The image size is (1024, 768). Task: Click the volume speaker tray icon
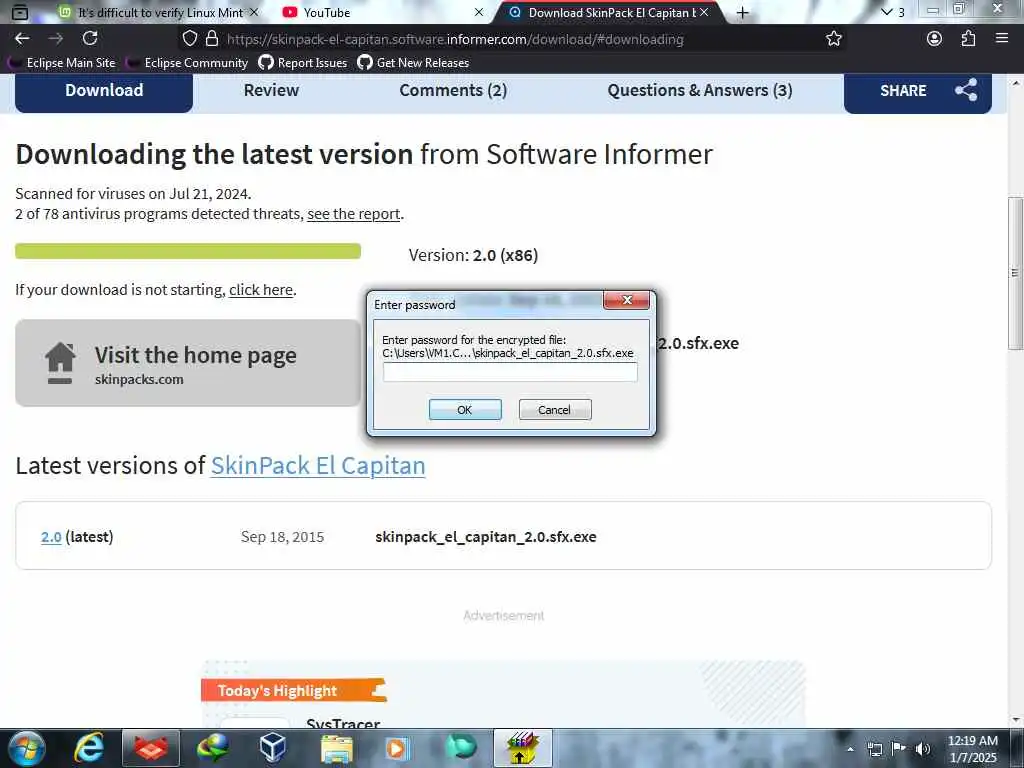tap(923, 749)
